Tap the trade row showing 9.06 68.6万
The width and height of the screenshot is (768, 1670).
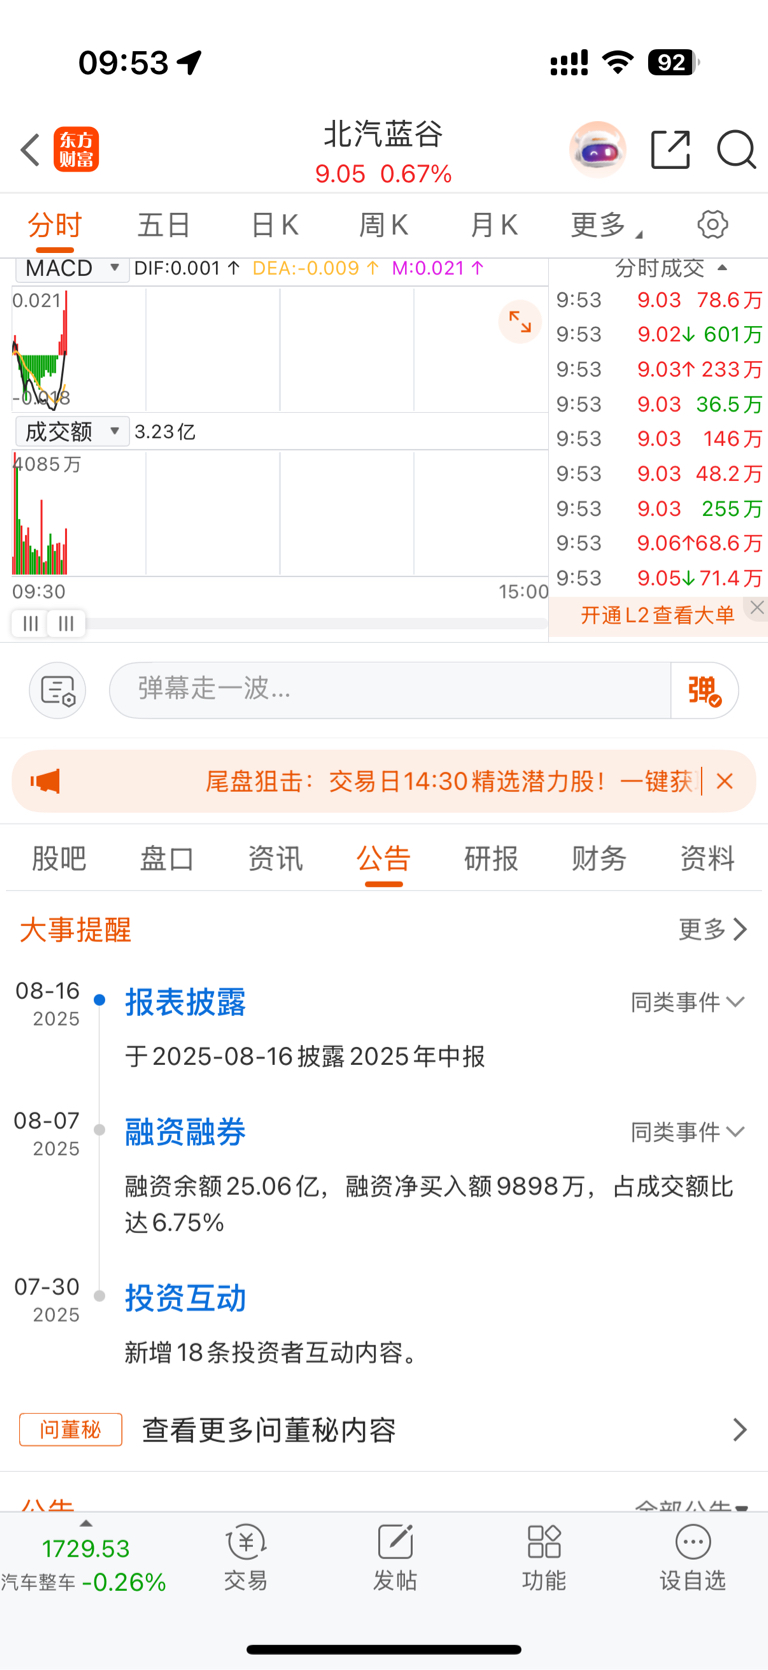[x=659, y=543]
